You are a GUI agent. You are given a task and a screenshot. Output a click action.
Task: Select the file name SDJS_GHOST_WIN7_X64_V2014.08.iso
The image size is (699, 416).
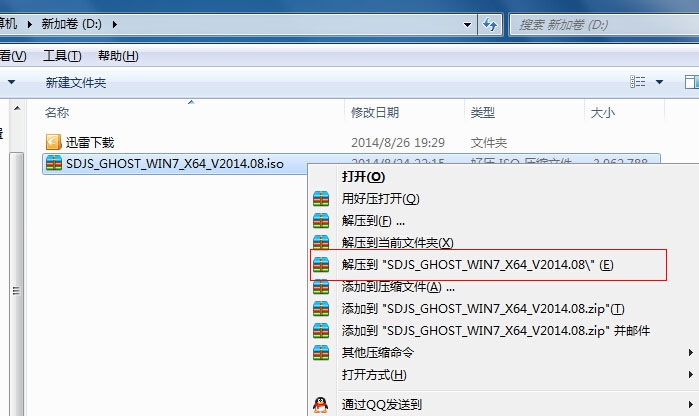(175, 164)
